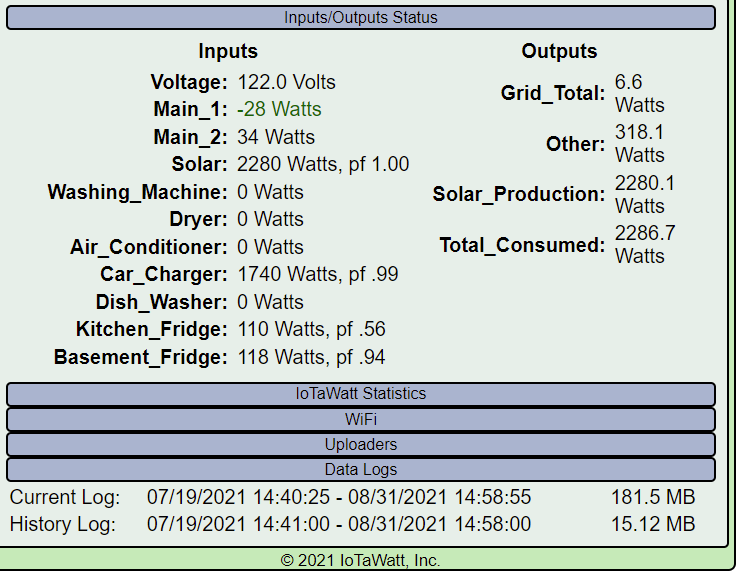The image size is (742, 585).
Task: Click the Main_1 input label
Action: (191, 109)
